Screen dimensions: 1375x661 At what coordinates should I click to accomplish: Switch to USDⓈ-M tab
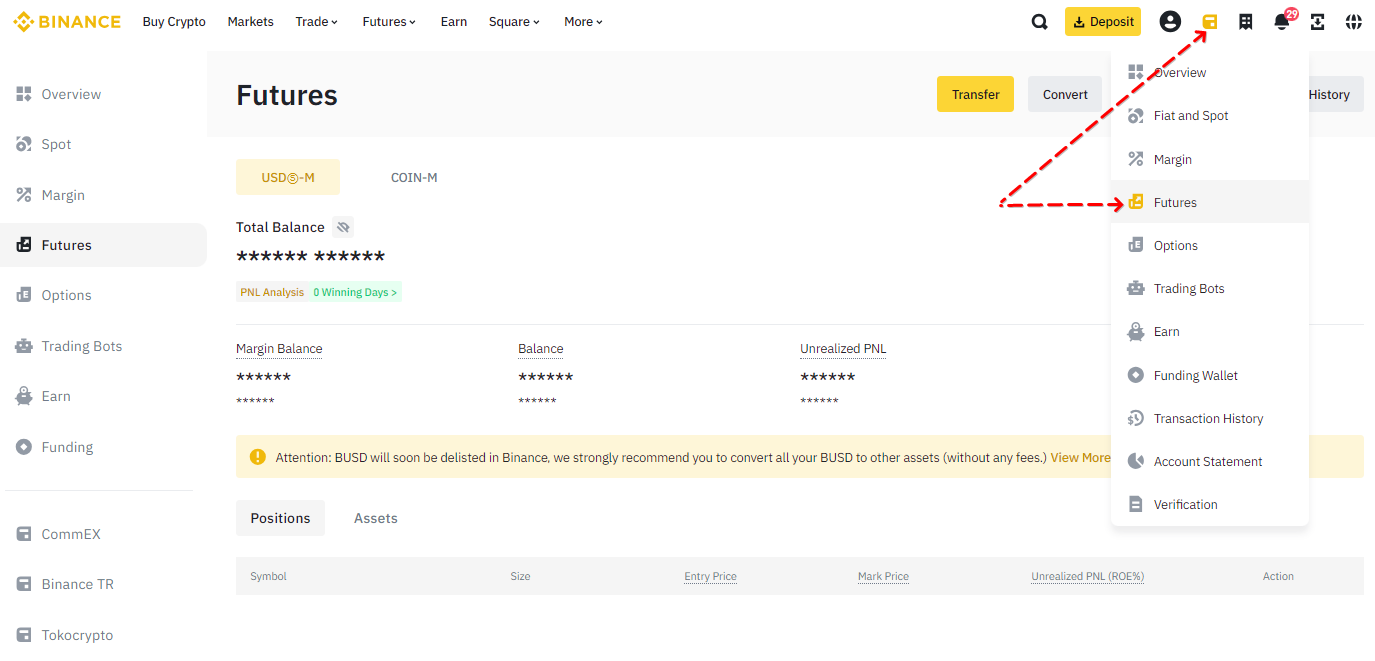[x=288, y=177]
